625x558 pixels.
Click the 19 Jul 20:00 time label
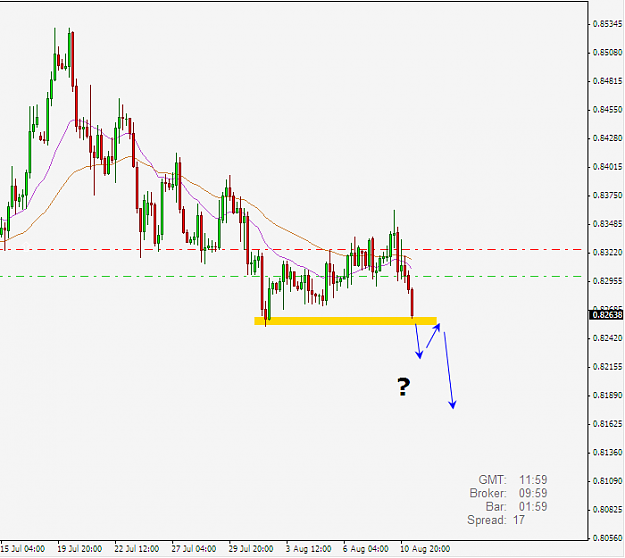(80, 549)
